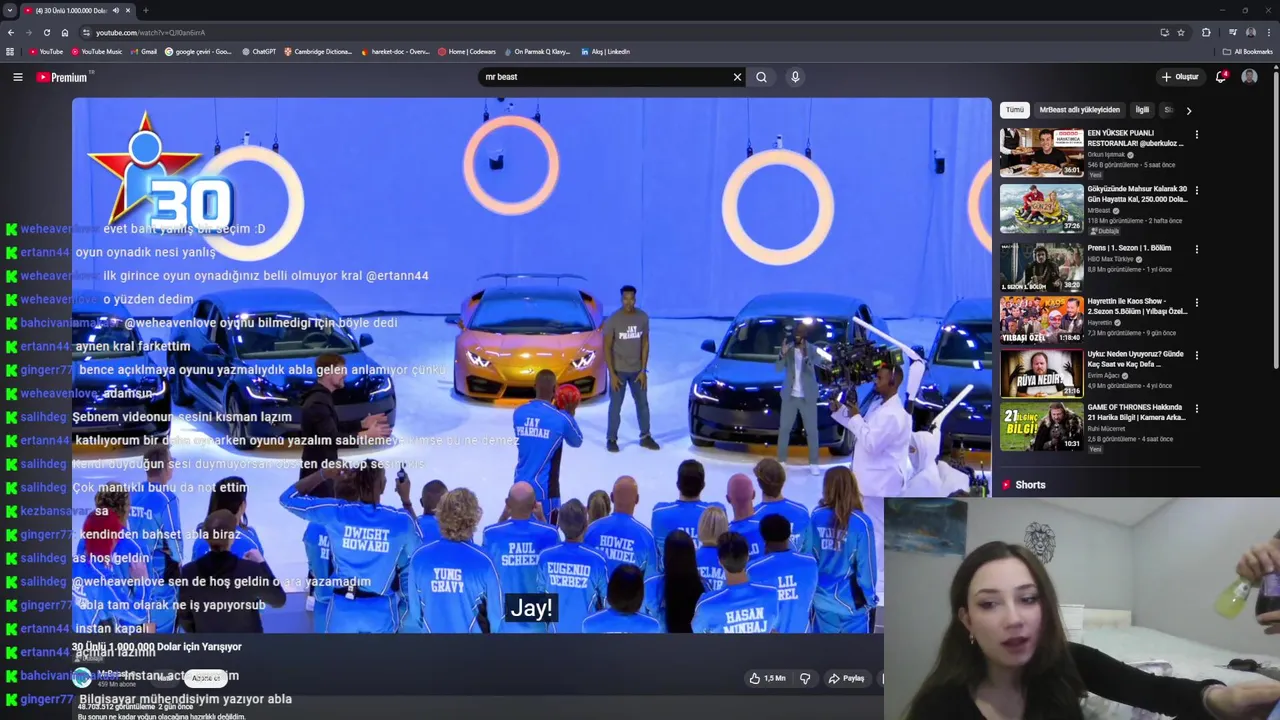Image resolution: width=1280 pixels, height=720 pixels.
Task: Clear the 'mr beast' search text
Action: click(738, 77)
